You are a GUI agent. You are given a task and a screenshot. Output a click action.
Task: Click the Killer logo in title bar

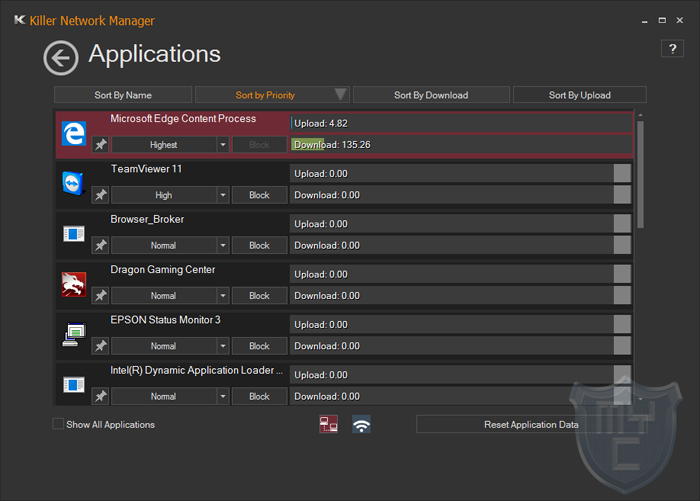20,20
